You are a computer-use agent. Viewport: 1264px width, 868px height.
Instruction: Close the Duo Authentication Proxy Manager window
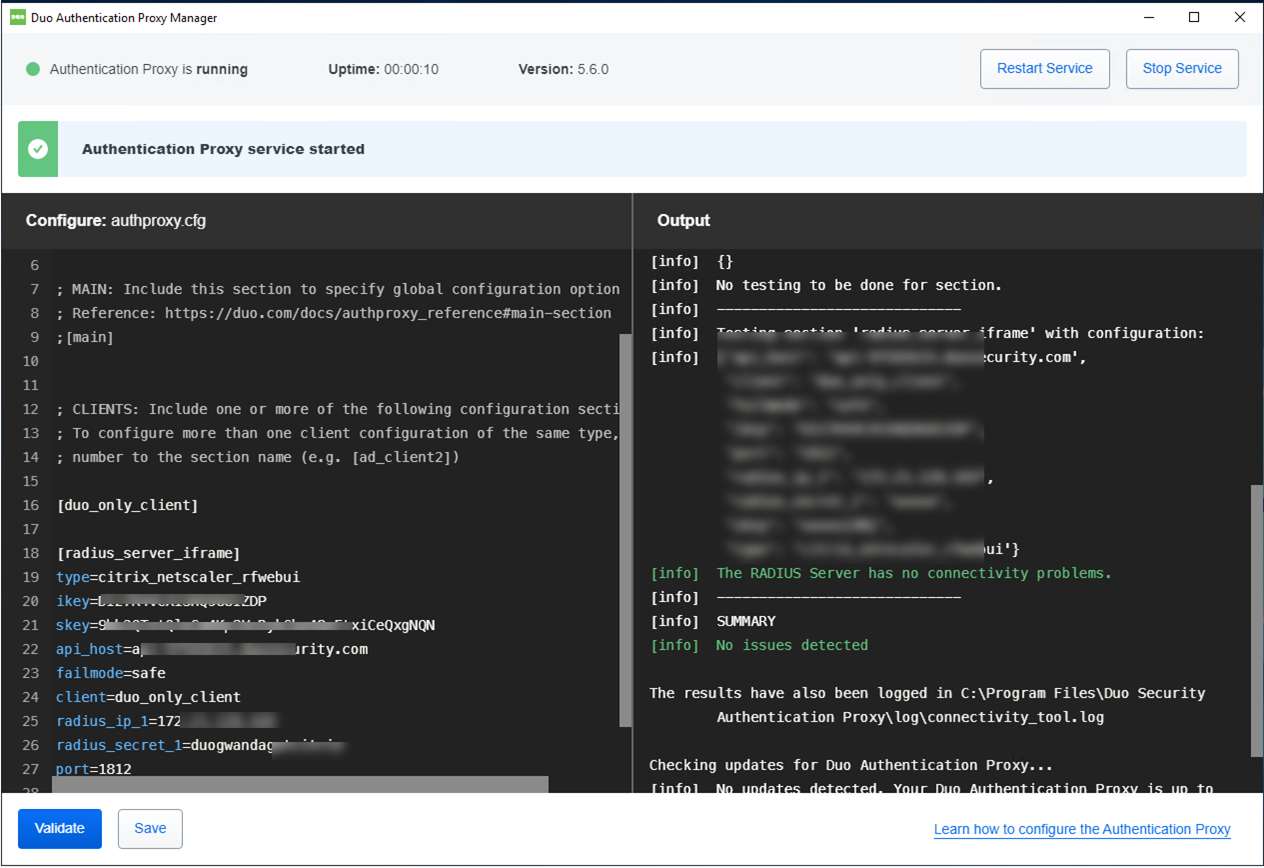(1240, 17)
